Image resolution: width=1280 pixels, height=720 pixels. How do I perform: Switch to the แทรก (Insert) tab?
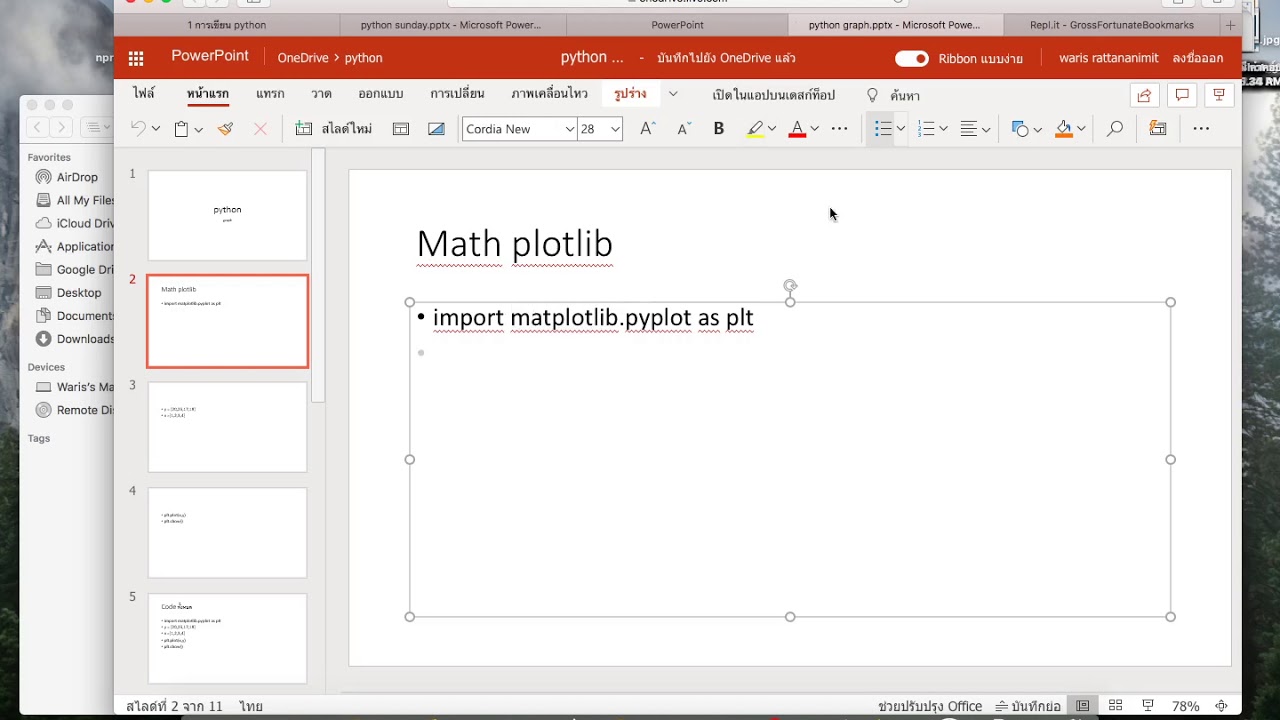tap(270, 94)
